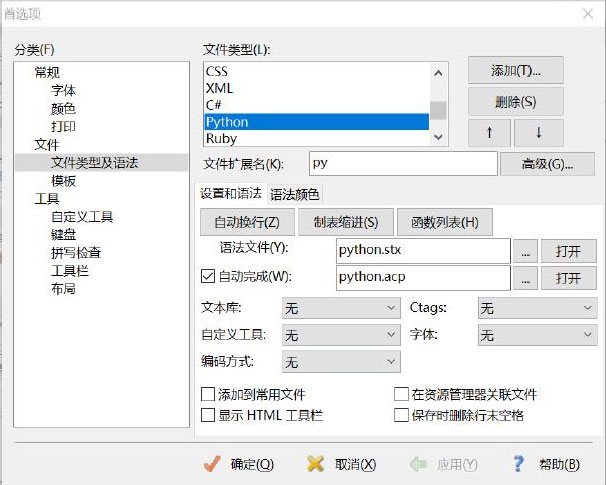Expand the 编码方式 dropdown

pyautogui.click(x=341, y=362)
